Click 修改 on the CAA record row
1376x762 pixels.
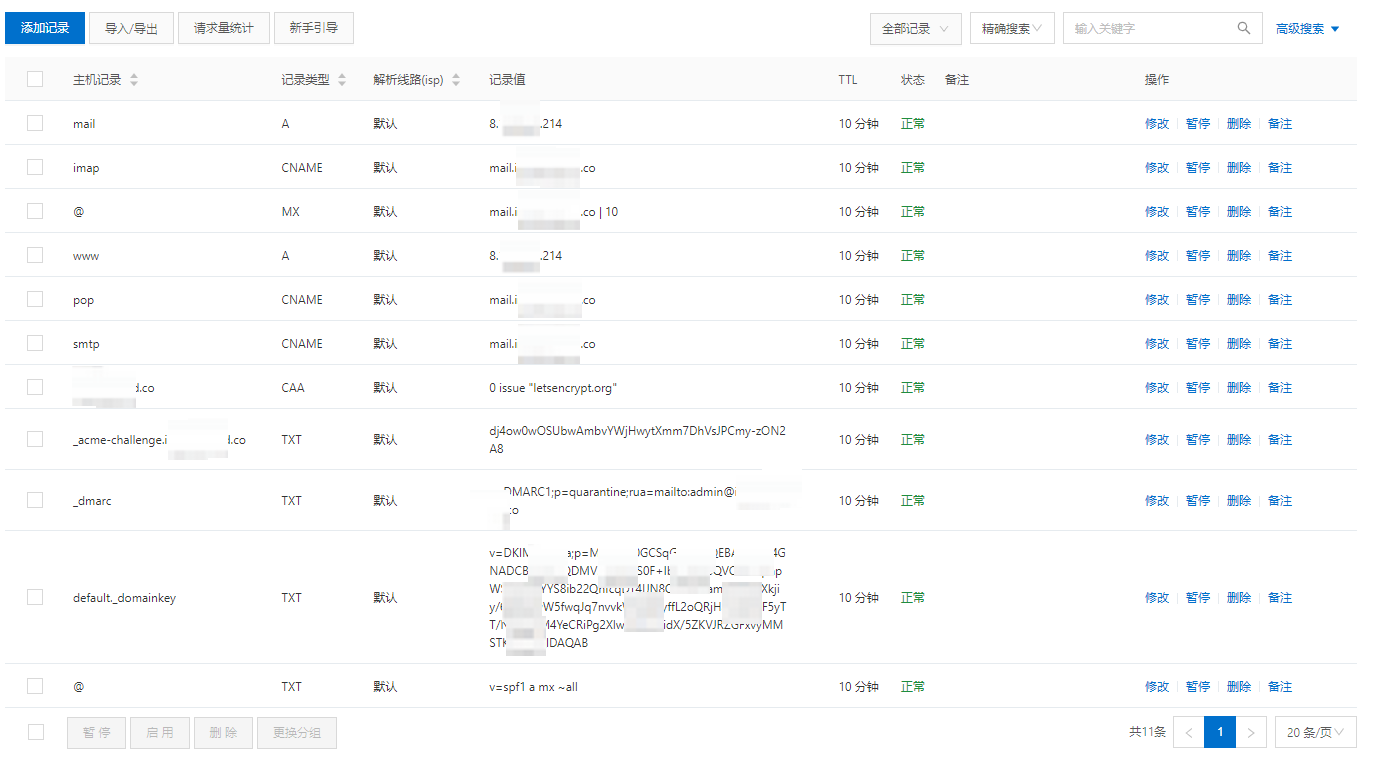[x=1157, y=388]
